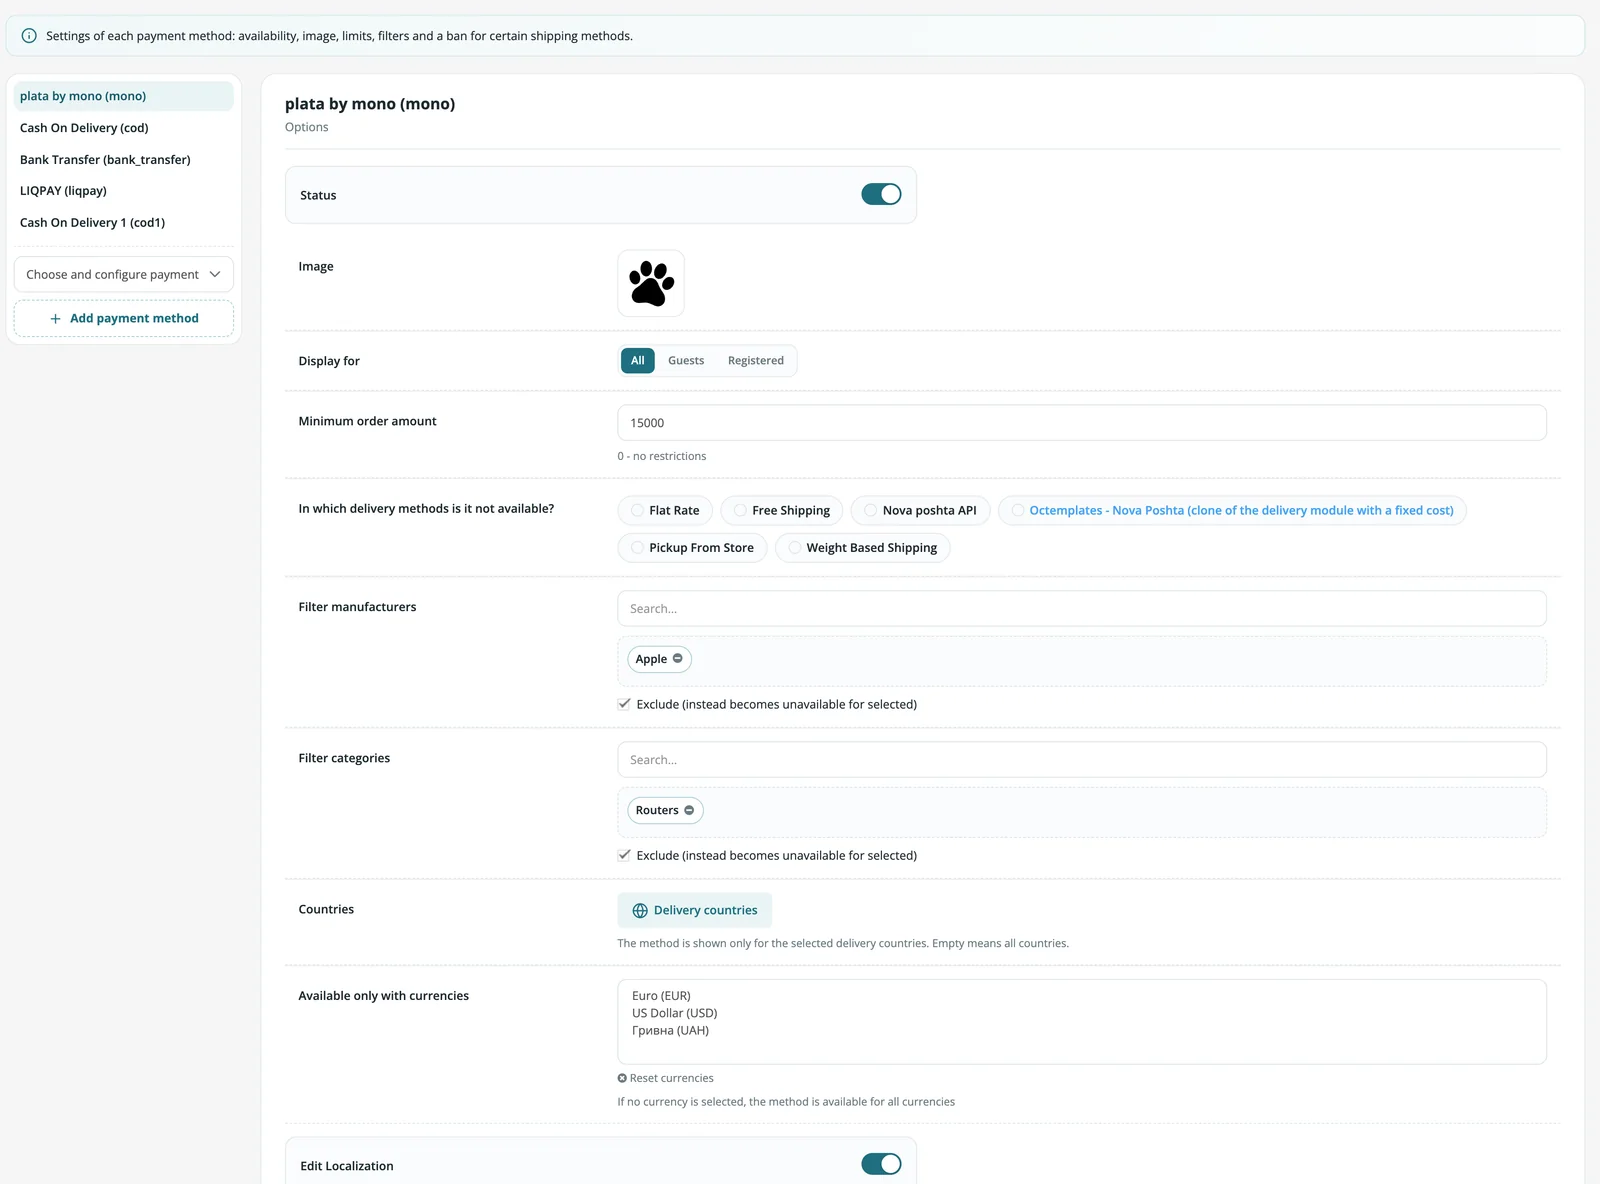The height and width of the screenshot is (1184, 1600).
Task: Select Weight Based Shipping delivery method
Action: 862,548
